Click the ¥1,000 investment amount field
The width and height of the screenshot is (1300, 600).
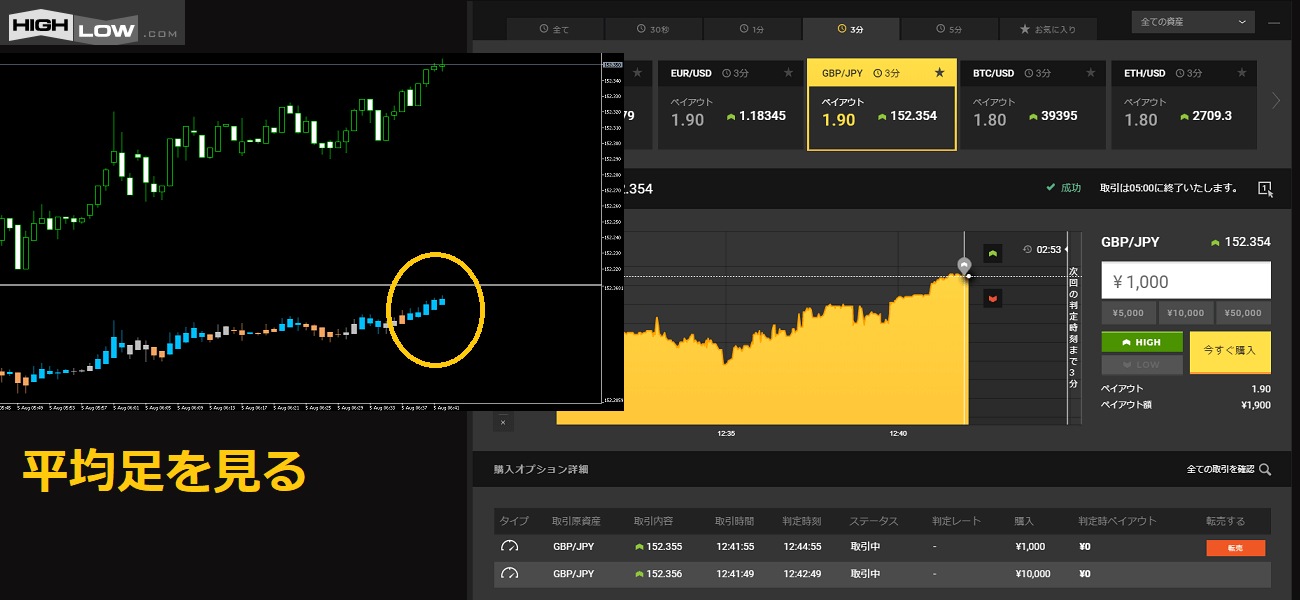tap(1185, 282)
